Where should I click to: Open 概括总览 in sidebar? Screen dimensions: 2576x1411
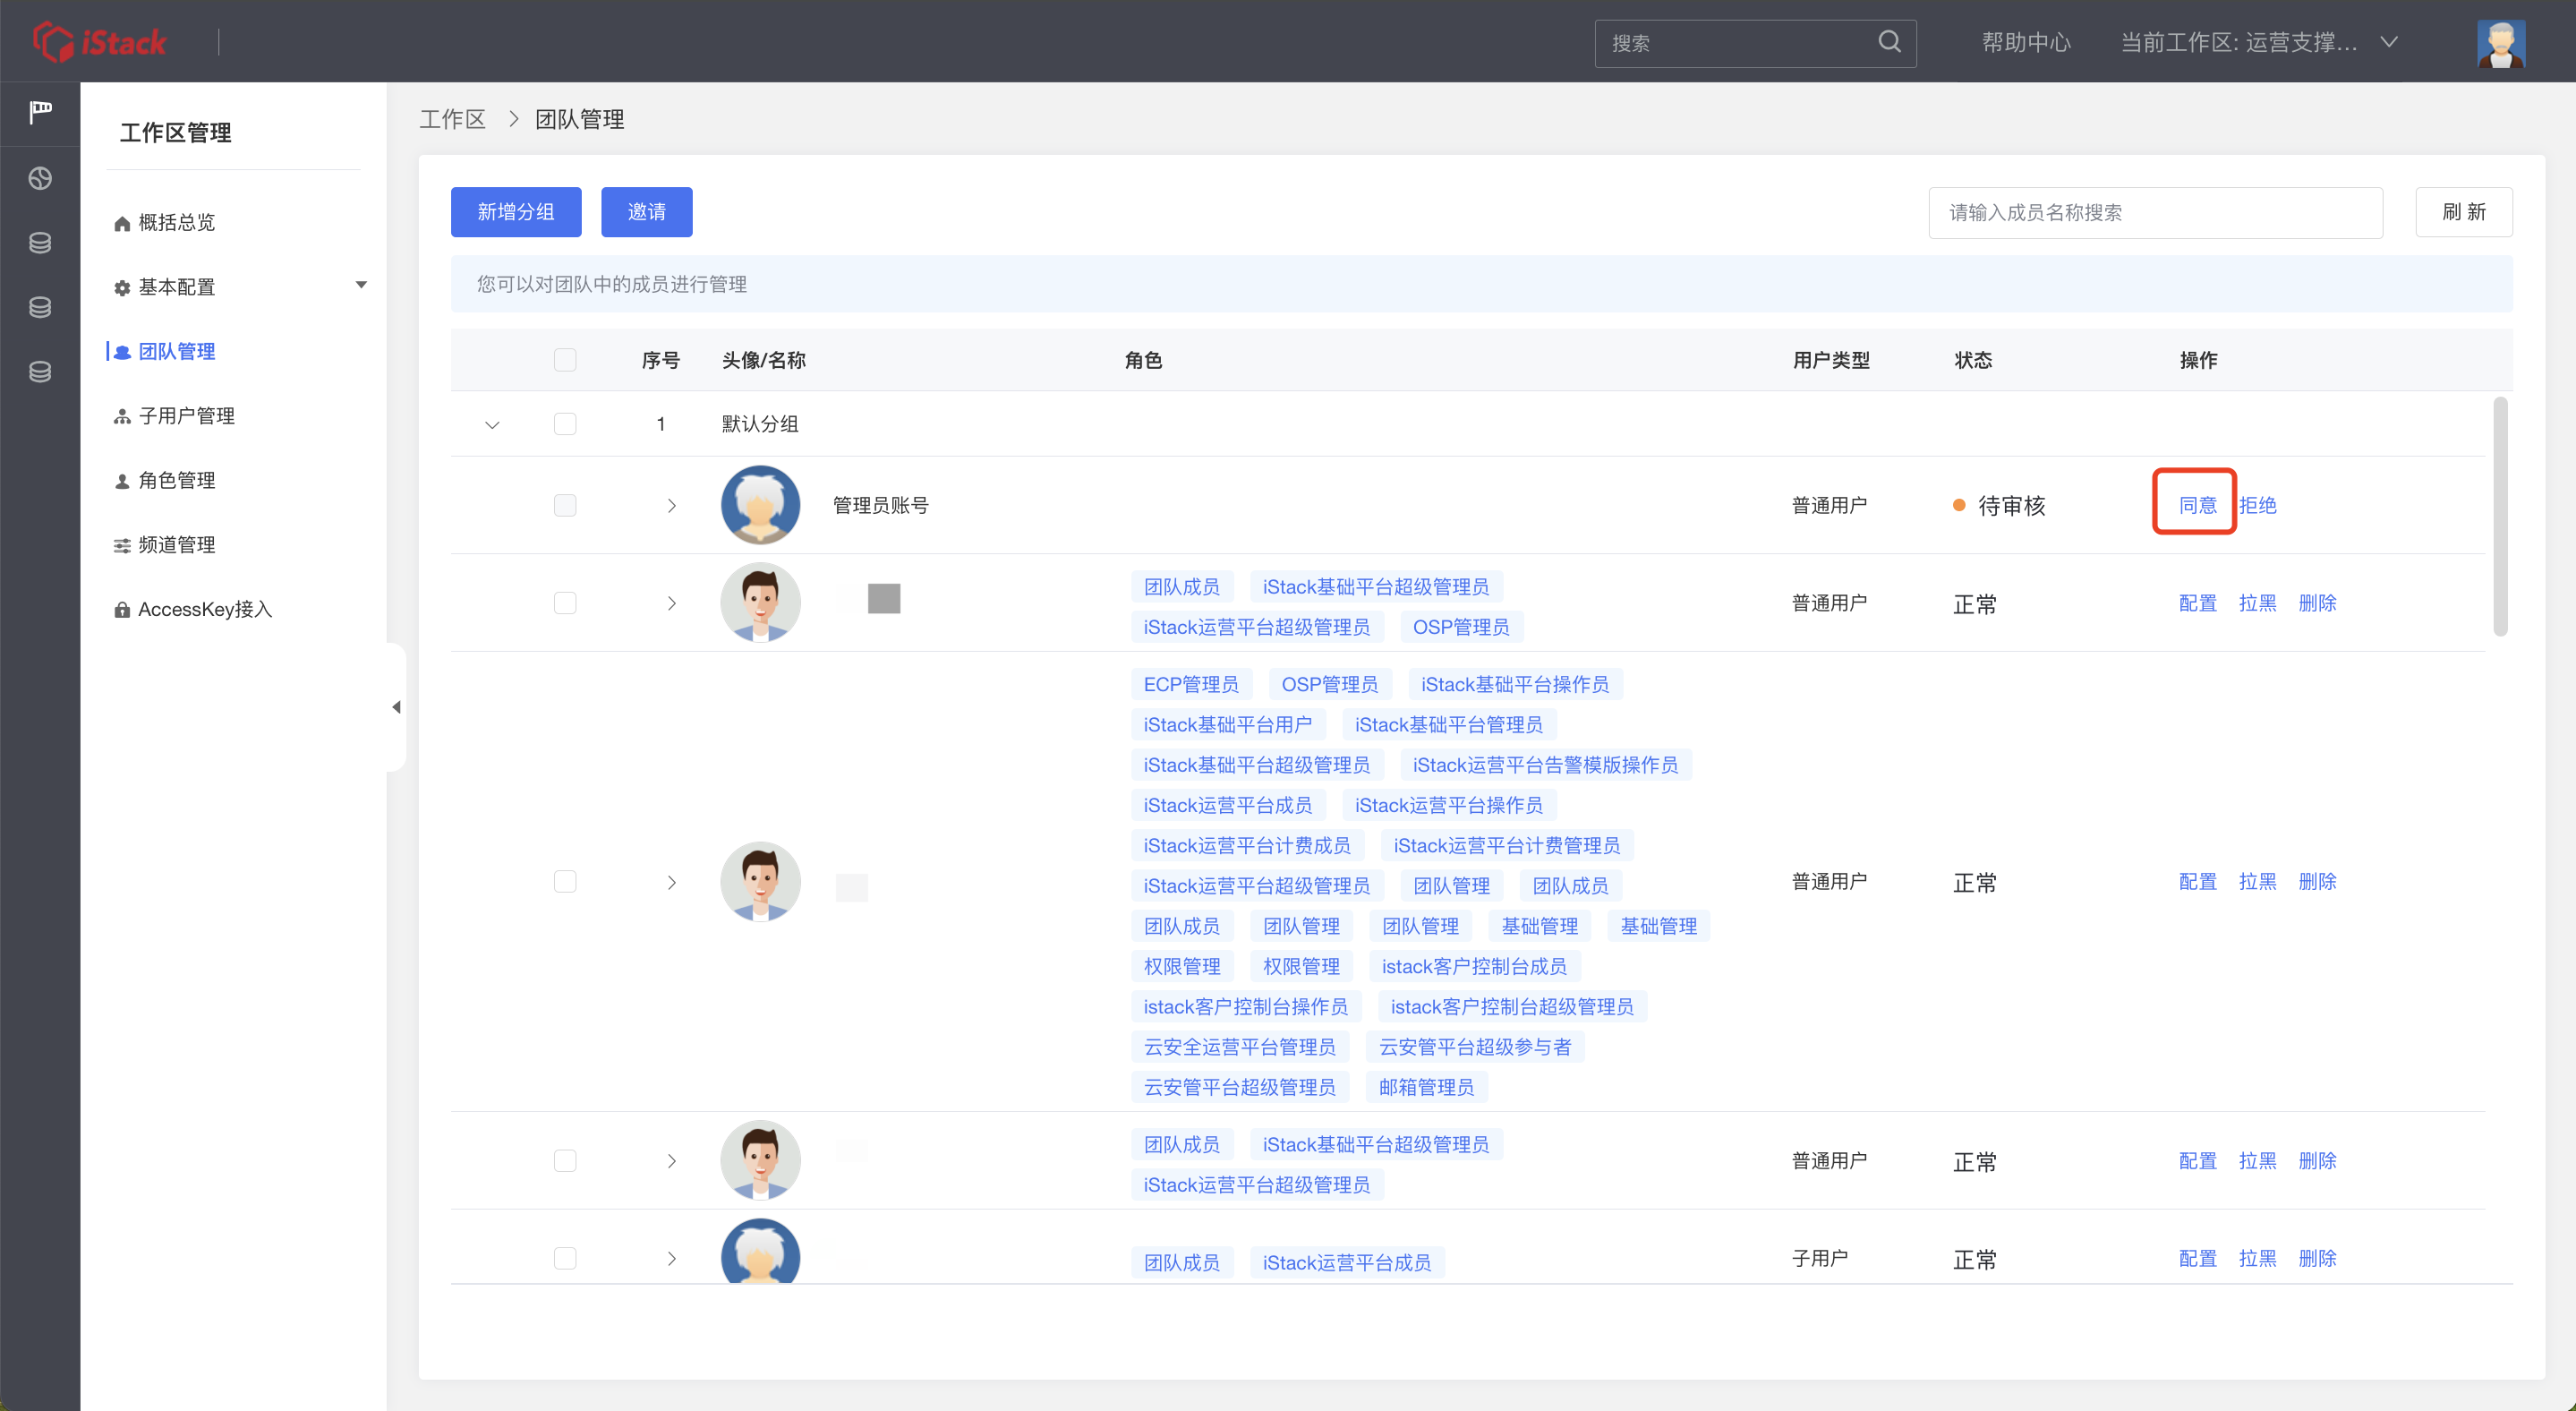pos(176,223)
